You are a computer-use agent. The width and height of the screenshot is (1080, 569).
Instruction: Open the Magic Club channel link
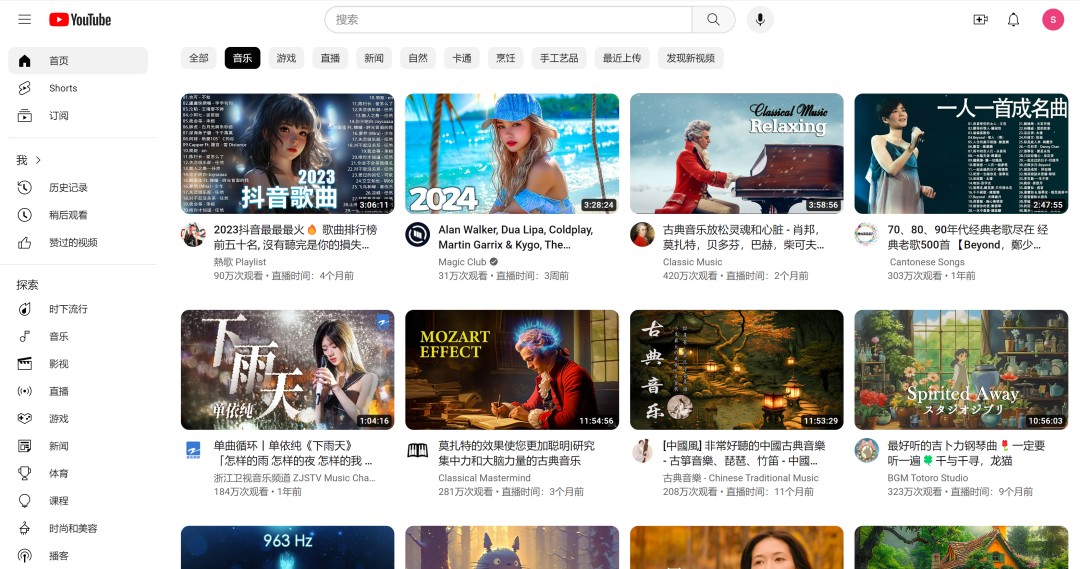click(462, 262)
